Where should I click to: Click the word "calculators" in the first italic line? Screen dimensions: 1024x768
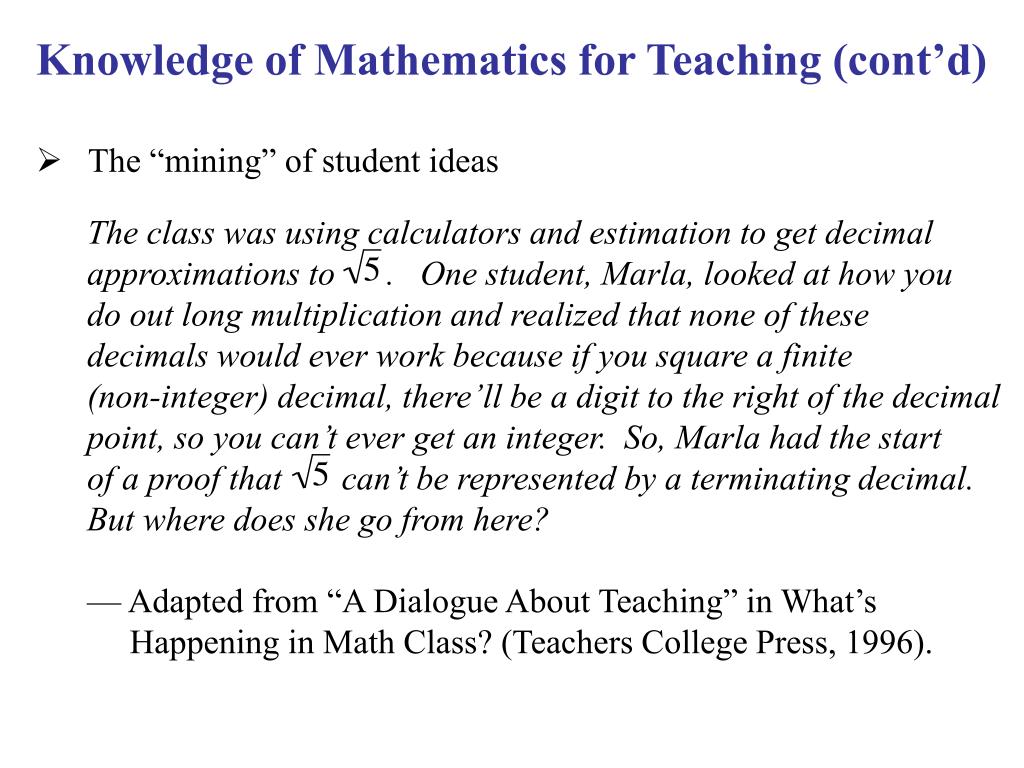pyautogui.click(x=443, y=234)
